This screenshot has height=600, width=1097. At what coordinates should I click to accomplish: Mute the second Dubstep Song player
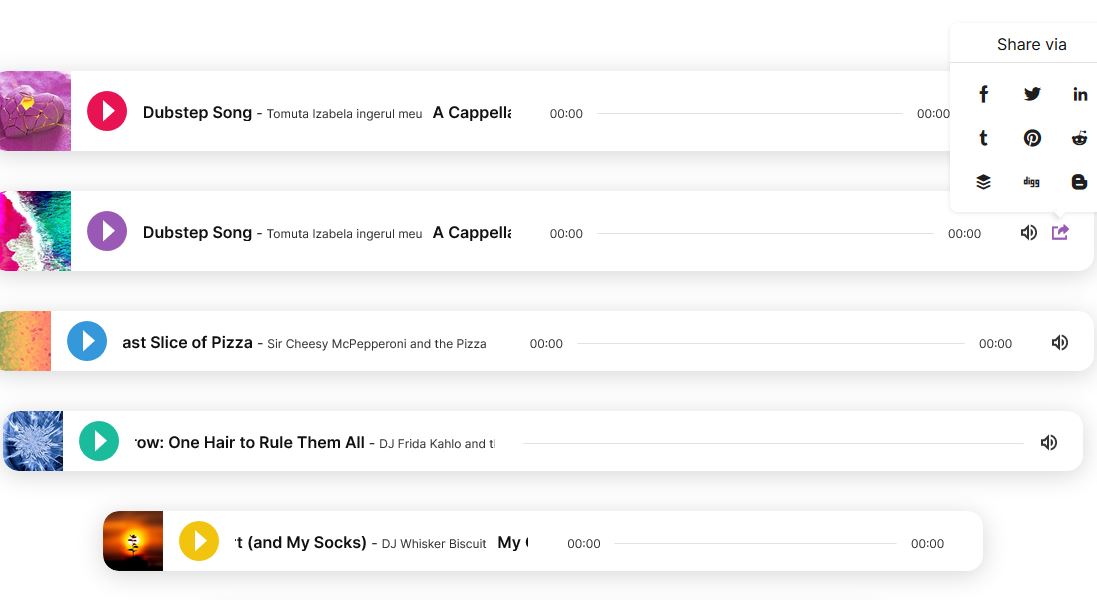(x=1028, y=232)
